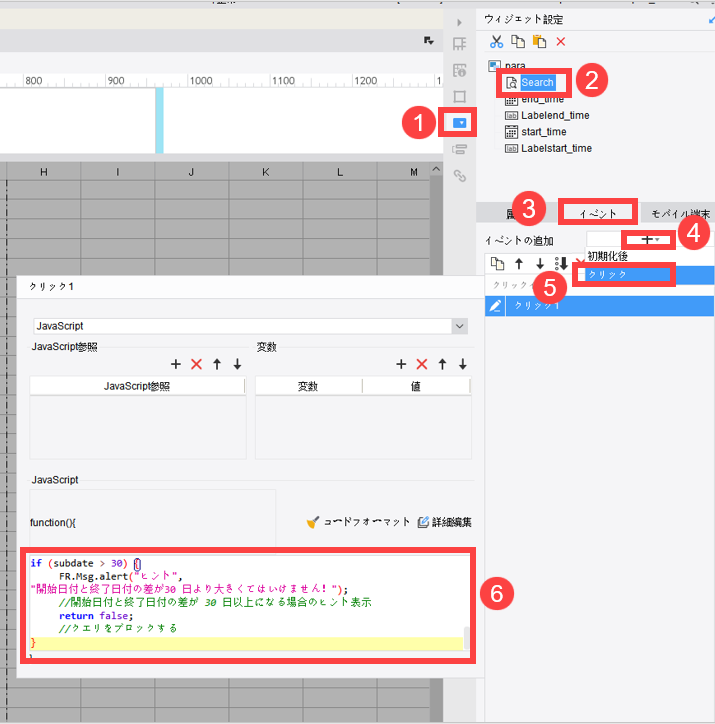Click column J header in grid
Screen dimensions: 715x724
click(x=192, y=172)
